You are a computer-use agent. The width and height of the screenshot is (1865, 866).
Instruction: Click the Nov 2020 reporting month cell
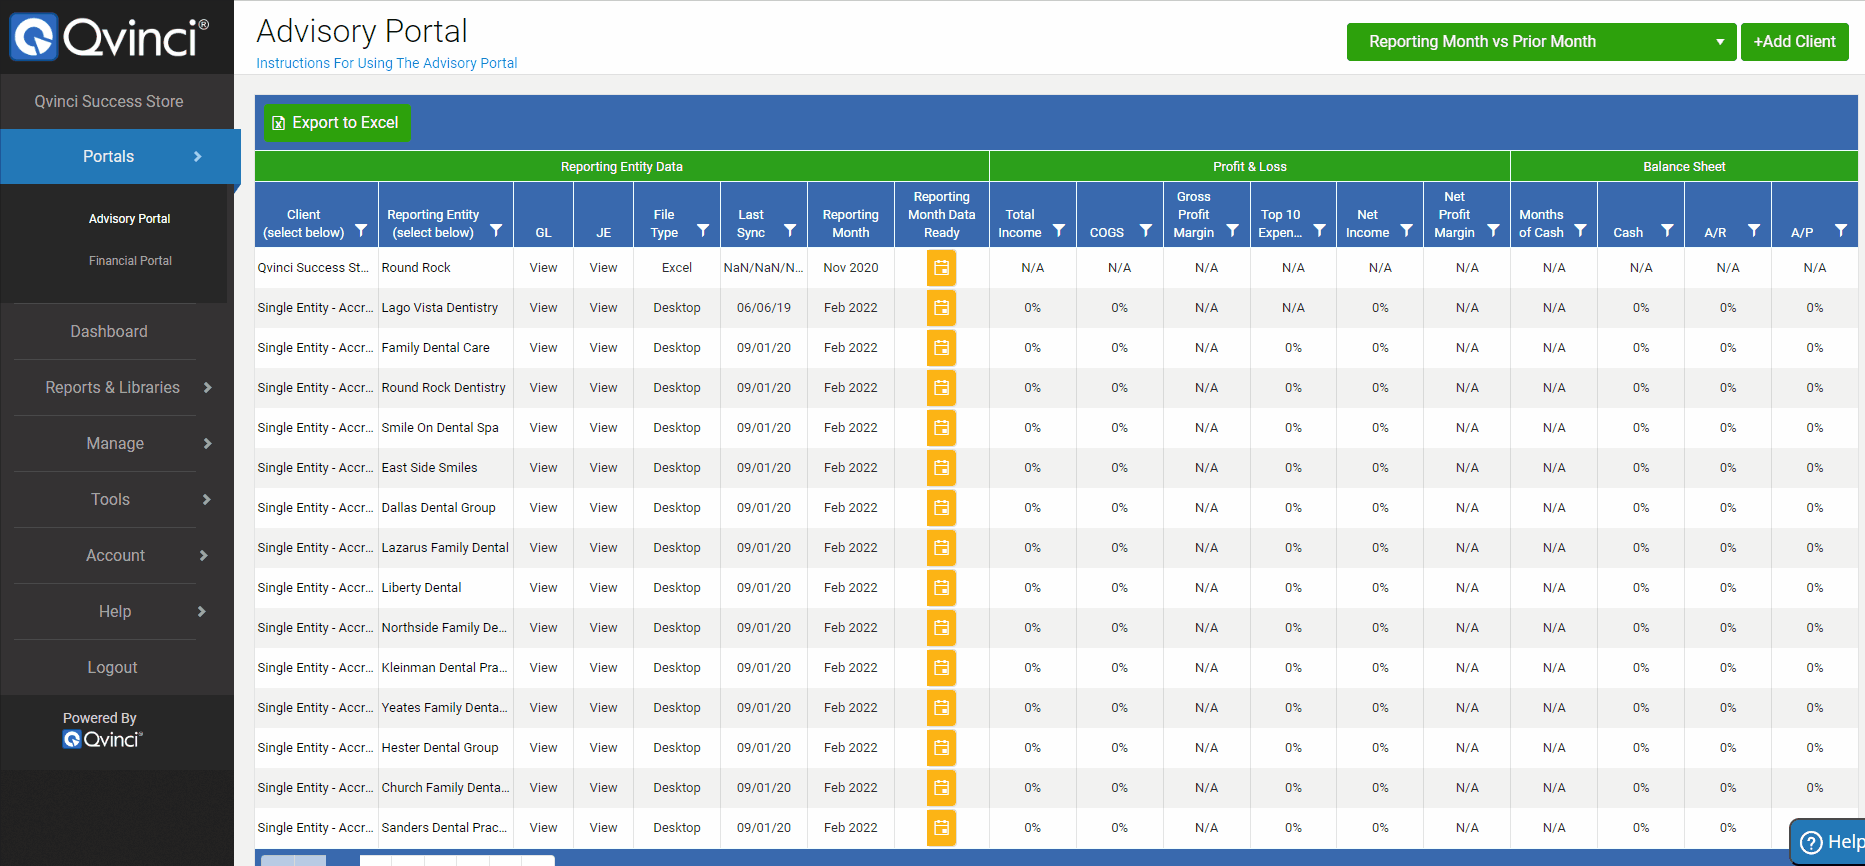tap(851, 268)
